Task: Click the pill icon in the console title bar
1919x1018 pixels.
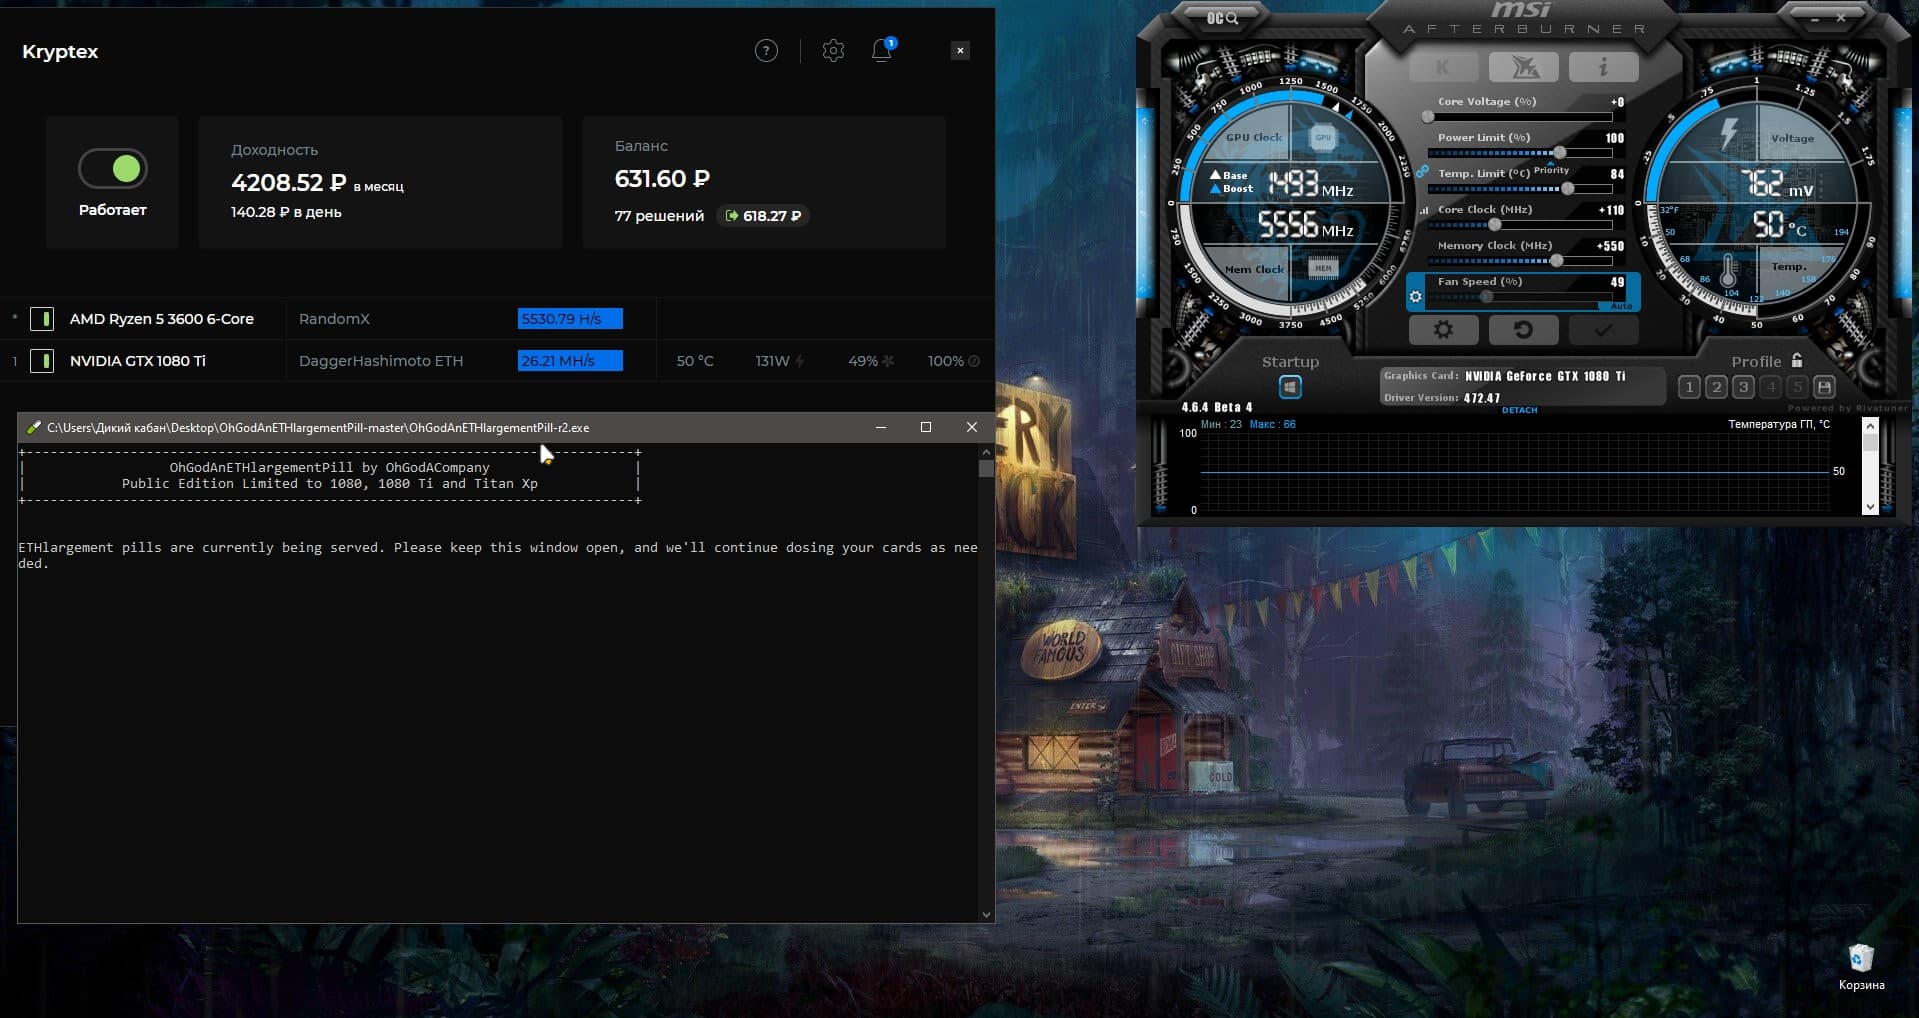Action: (33, 427)
